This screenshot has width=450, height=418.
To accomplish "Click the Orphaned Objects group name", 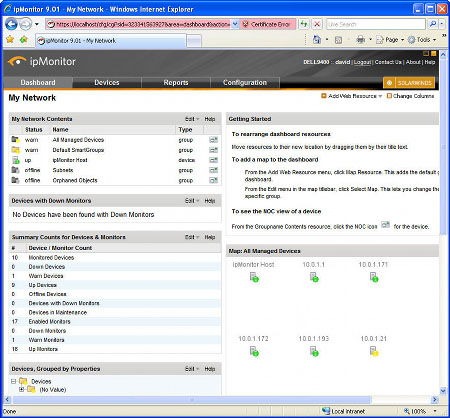I will (x=75, y=180).
